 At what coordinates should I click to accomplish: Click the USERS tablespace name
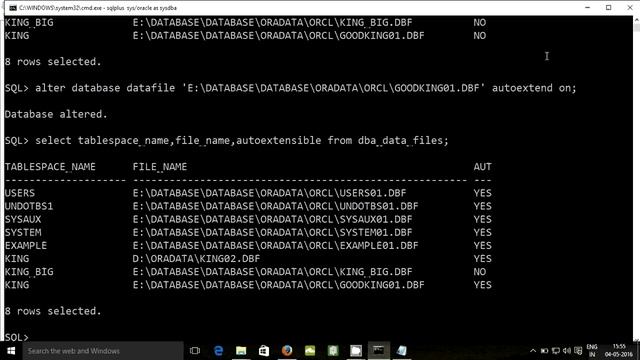coord(20,193)
